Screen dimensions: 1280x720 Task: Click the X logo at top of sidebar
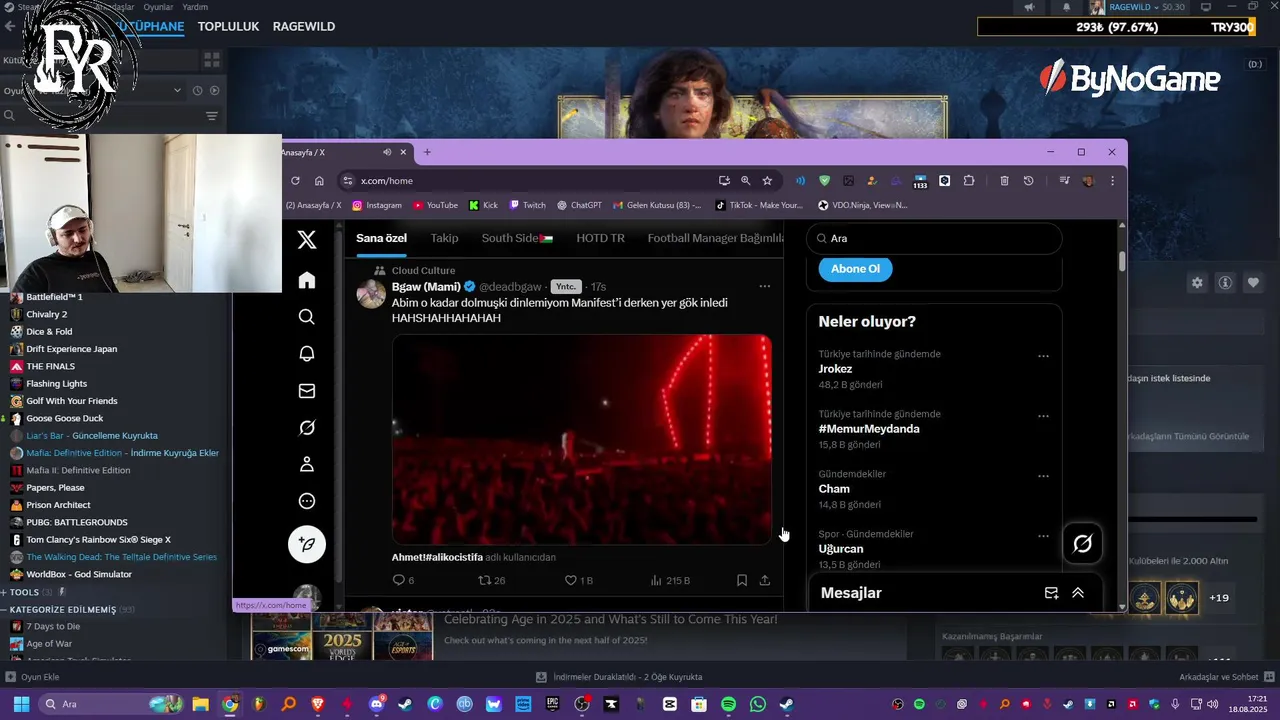(x=307, y=240)
